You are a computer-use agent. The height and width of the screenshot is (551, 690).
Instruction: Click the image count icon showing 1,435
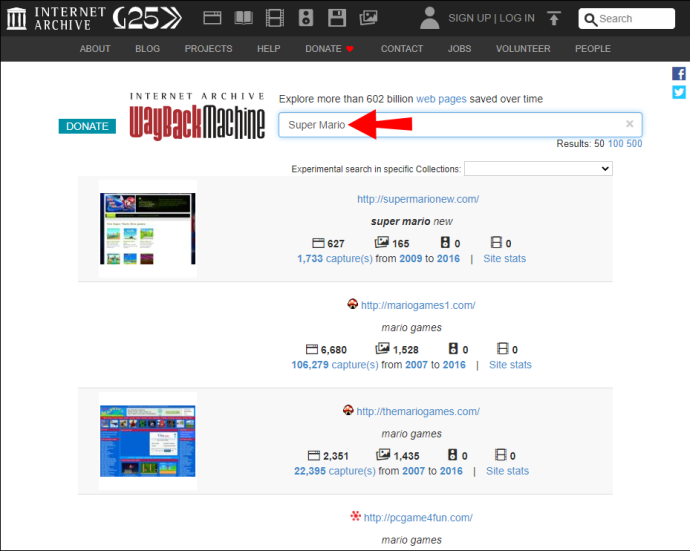tap(383, 454)
